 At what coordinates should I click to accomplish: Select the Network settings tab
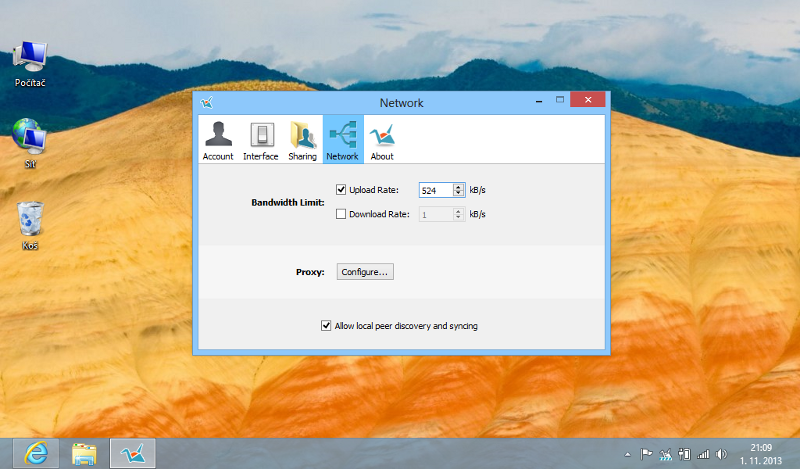pos(342,140)
